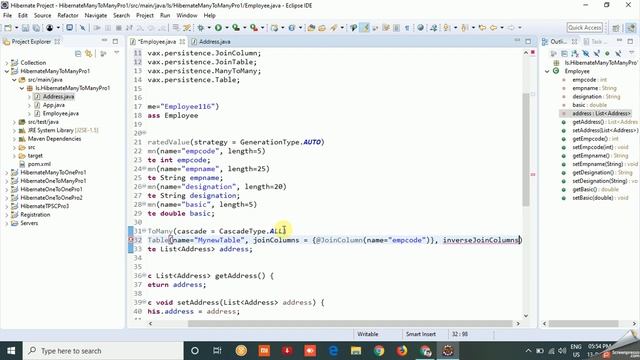Collapse the Employee class in Outline

pyautogui.click(x=547, y=71)
